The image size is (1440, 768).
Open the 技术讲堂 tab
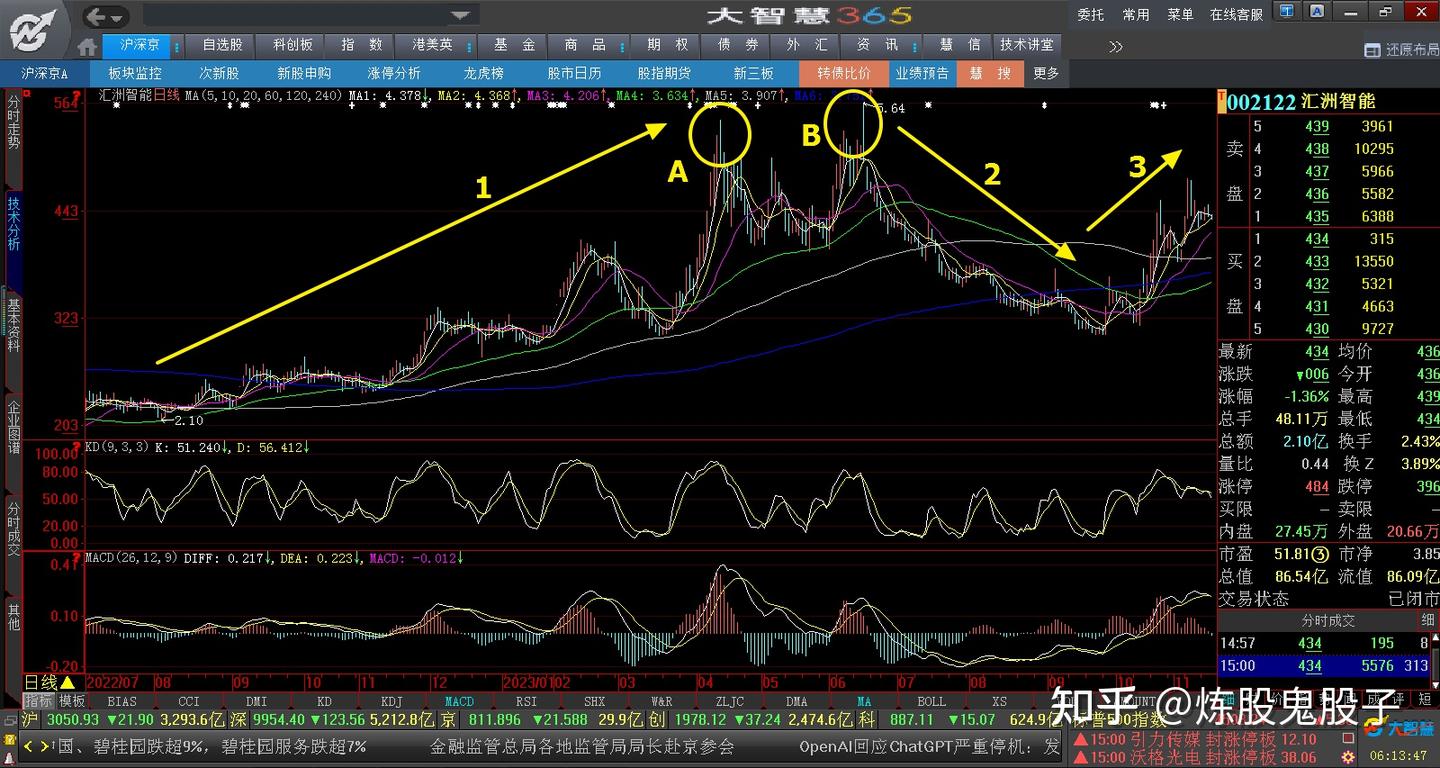(1027, 45)
